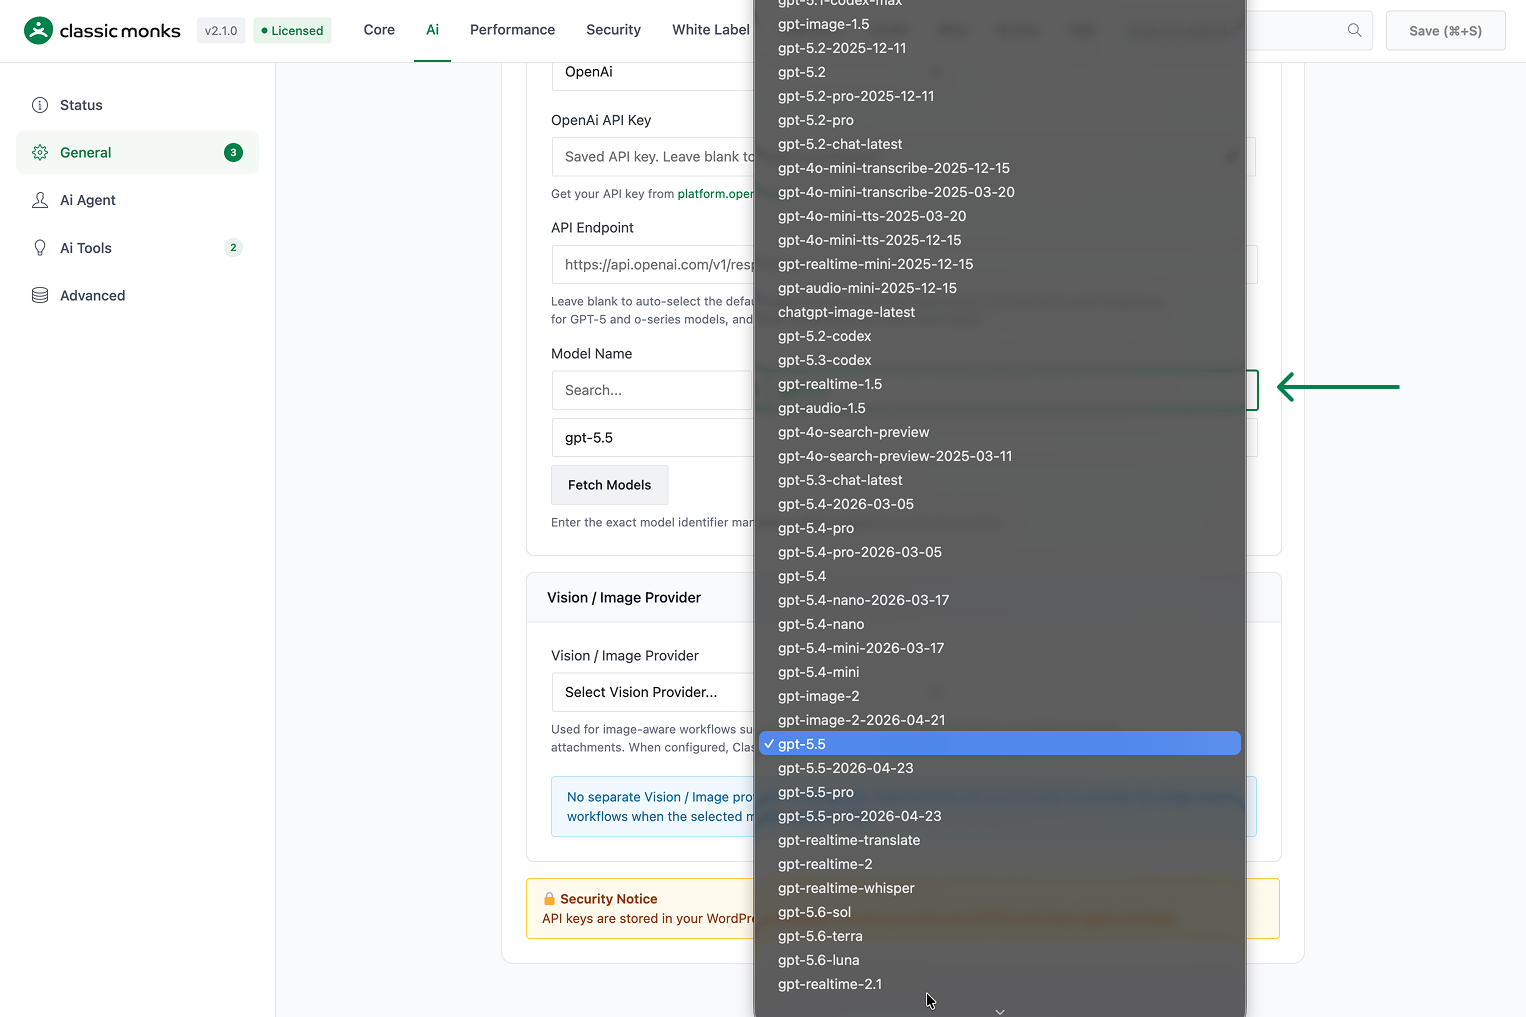Choose the gpt-realtime-2 option

point(1000,864)
